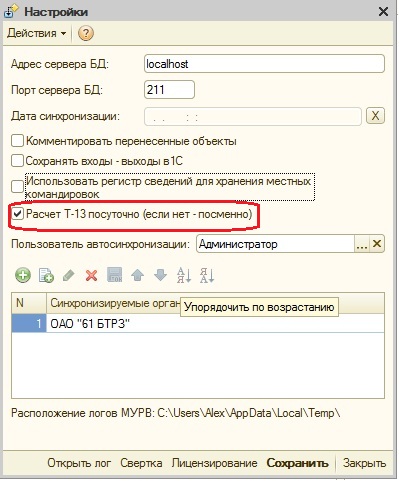
Task: Uncheck Расчет Т-13 посуточно checkbox
Action: (17, 214)
